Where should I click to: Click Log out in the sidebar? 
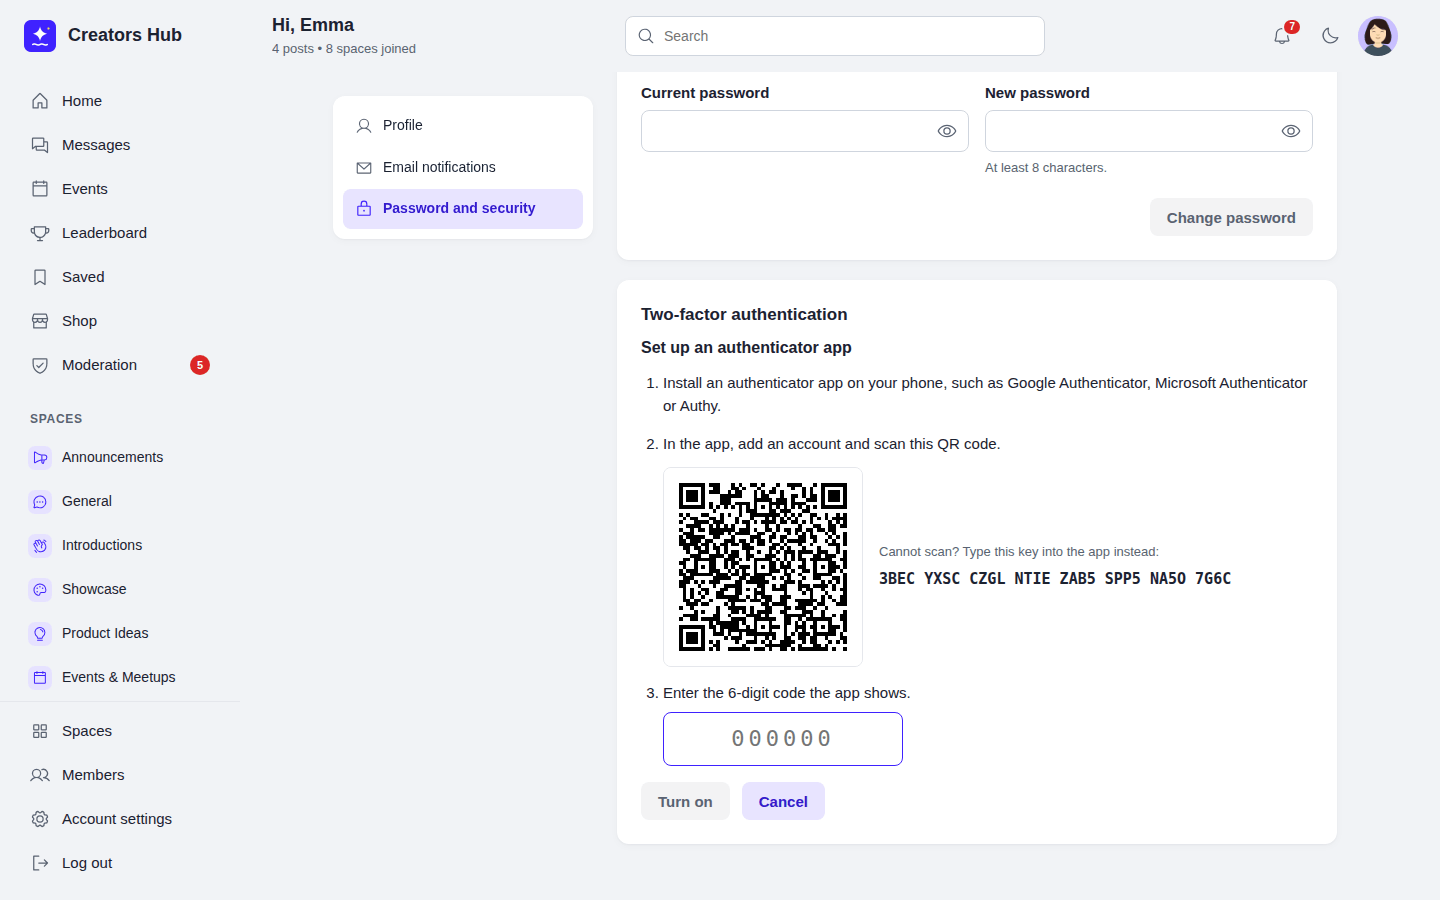[x=120, y=863]
